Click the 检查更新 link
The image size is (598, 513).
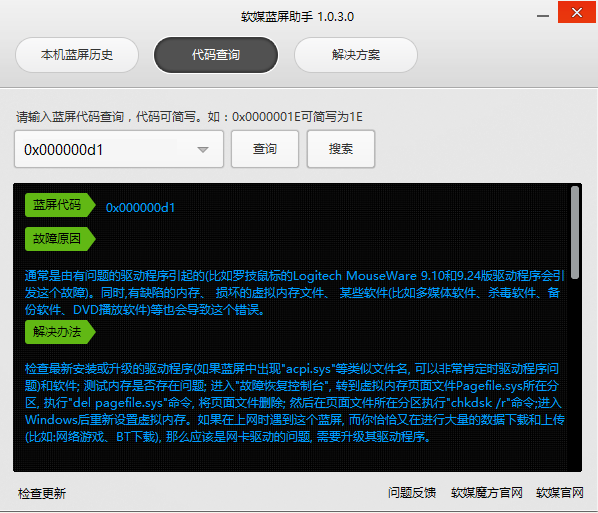tap(42, 493)
